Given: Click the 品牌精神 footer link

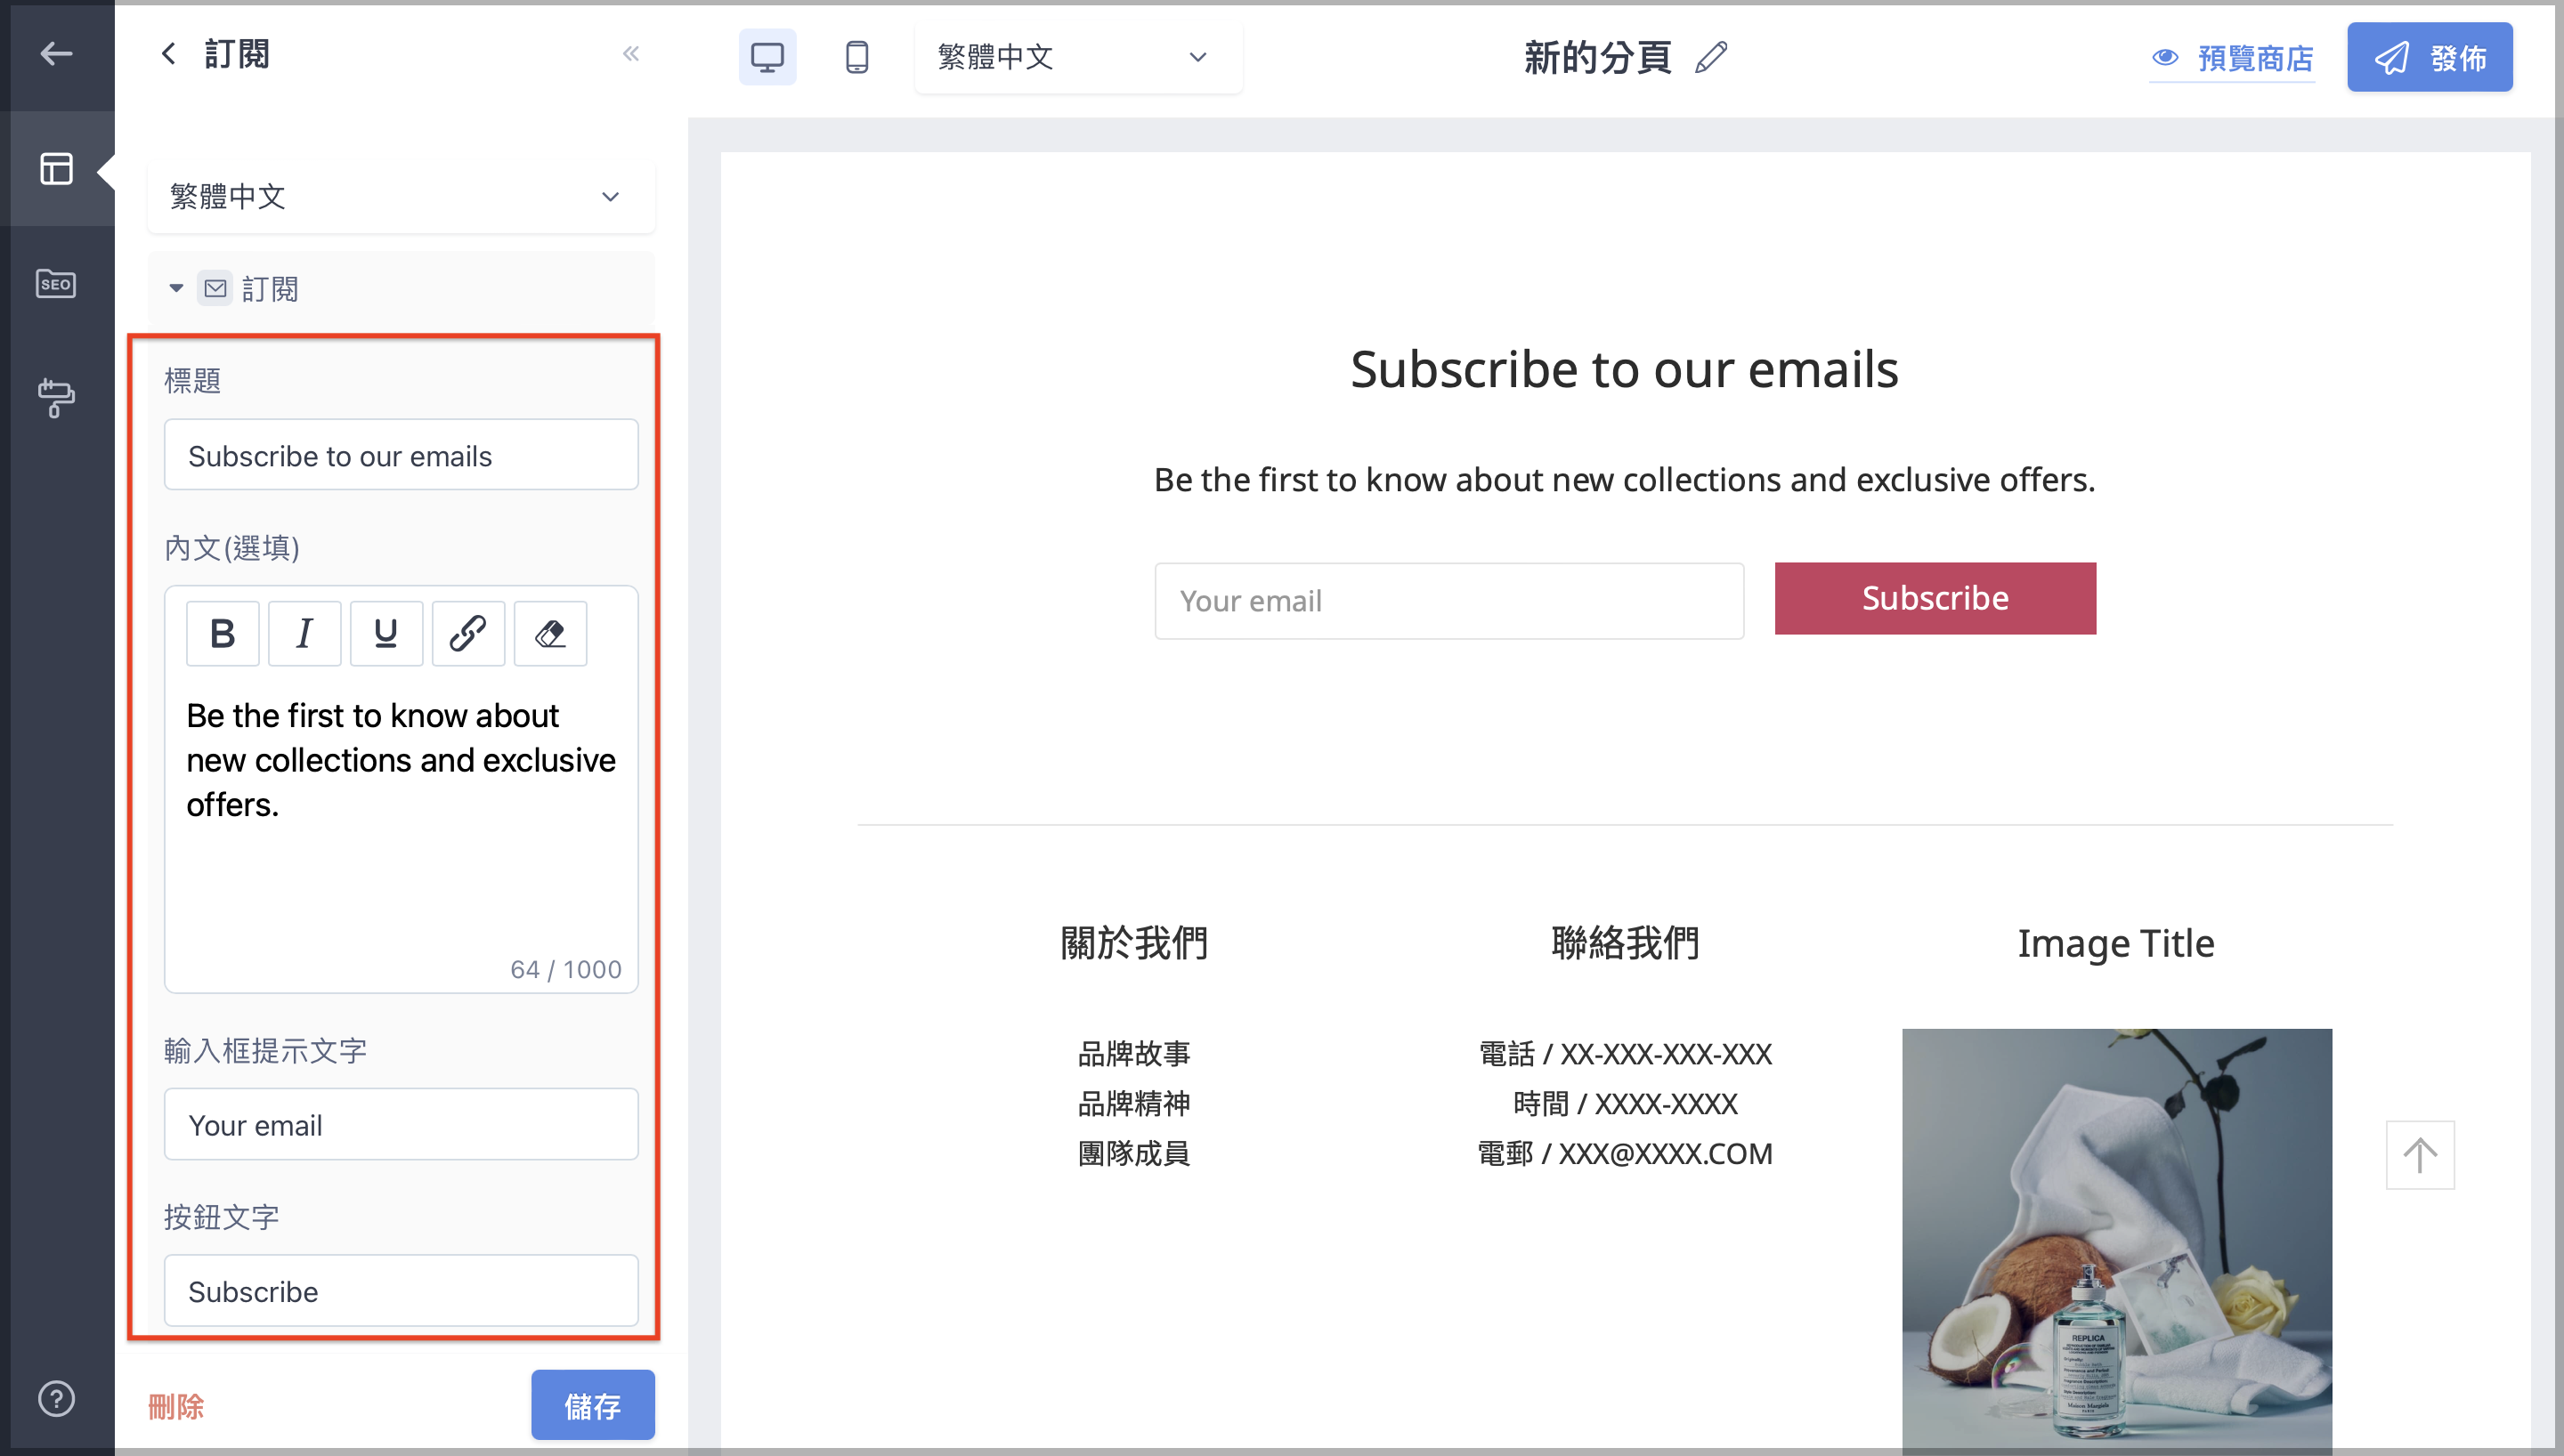Looking at the screenshot, I should click(x=1134, y=1103).
